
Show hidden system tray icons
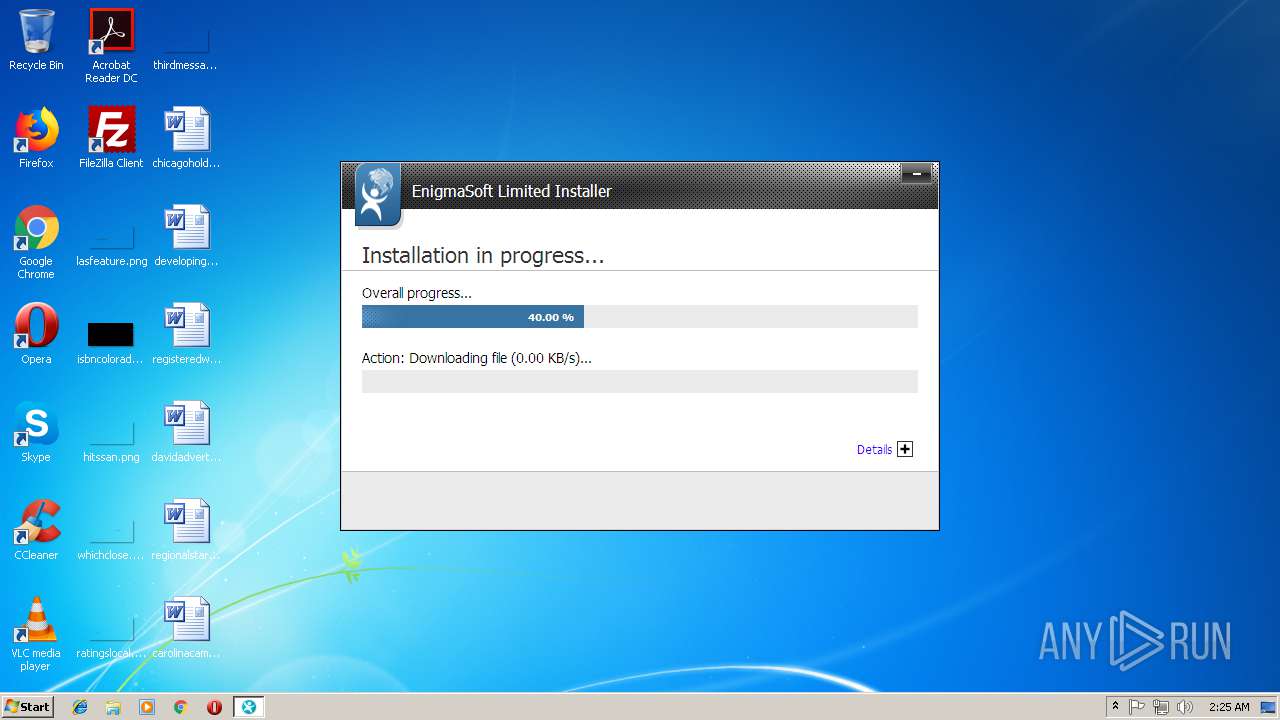(x=1115, y=707)
